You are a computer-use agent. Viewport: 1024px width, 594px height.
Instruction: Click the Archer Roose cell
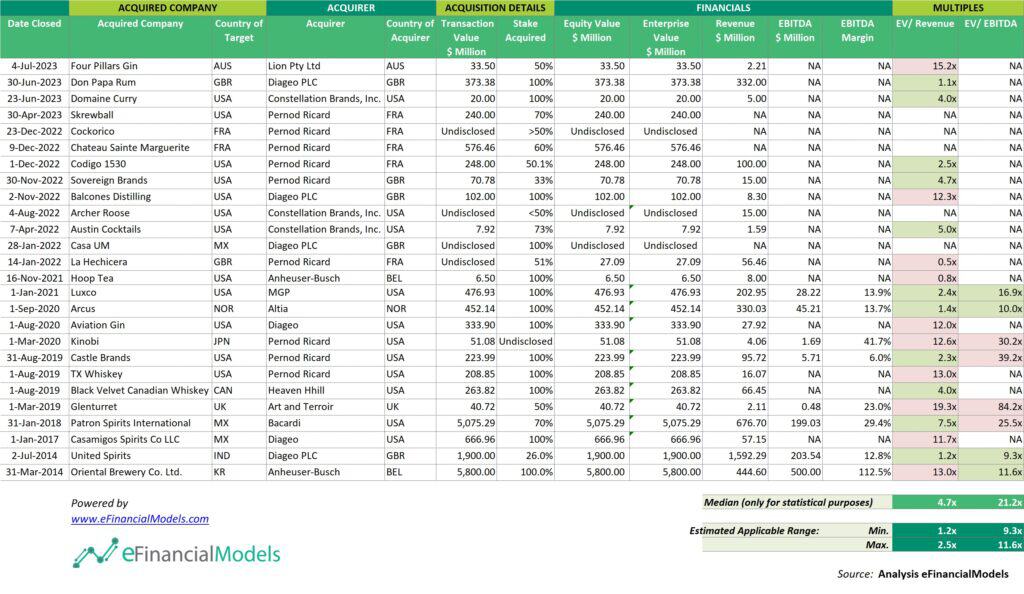[x=140, y=213]
